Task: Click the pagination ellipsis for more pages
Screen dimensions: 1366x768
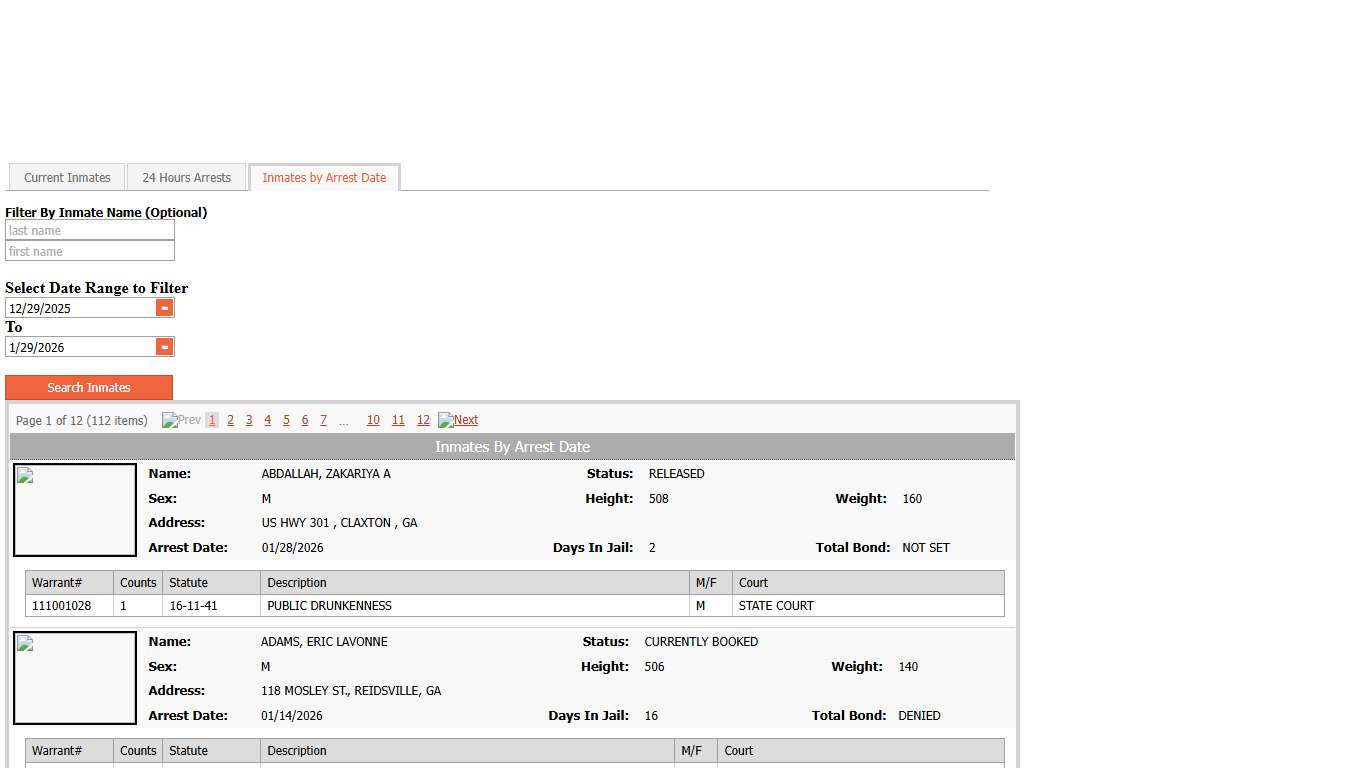Action: tap(344, 421)
